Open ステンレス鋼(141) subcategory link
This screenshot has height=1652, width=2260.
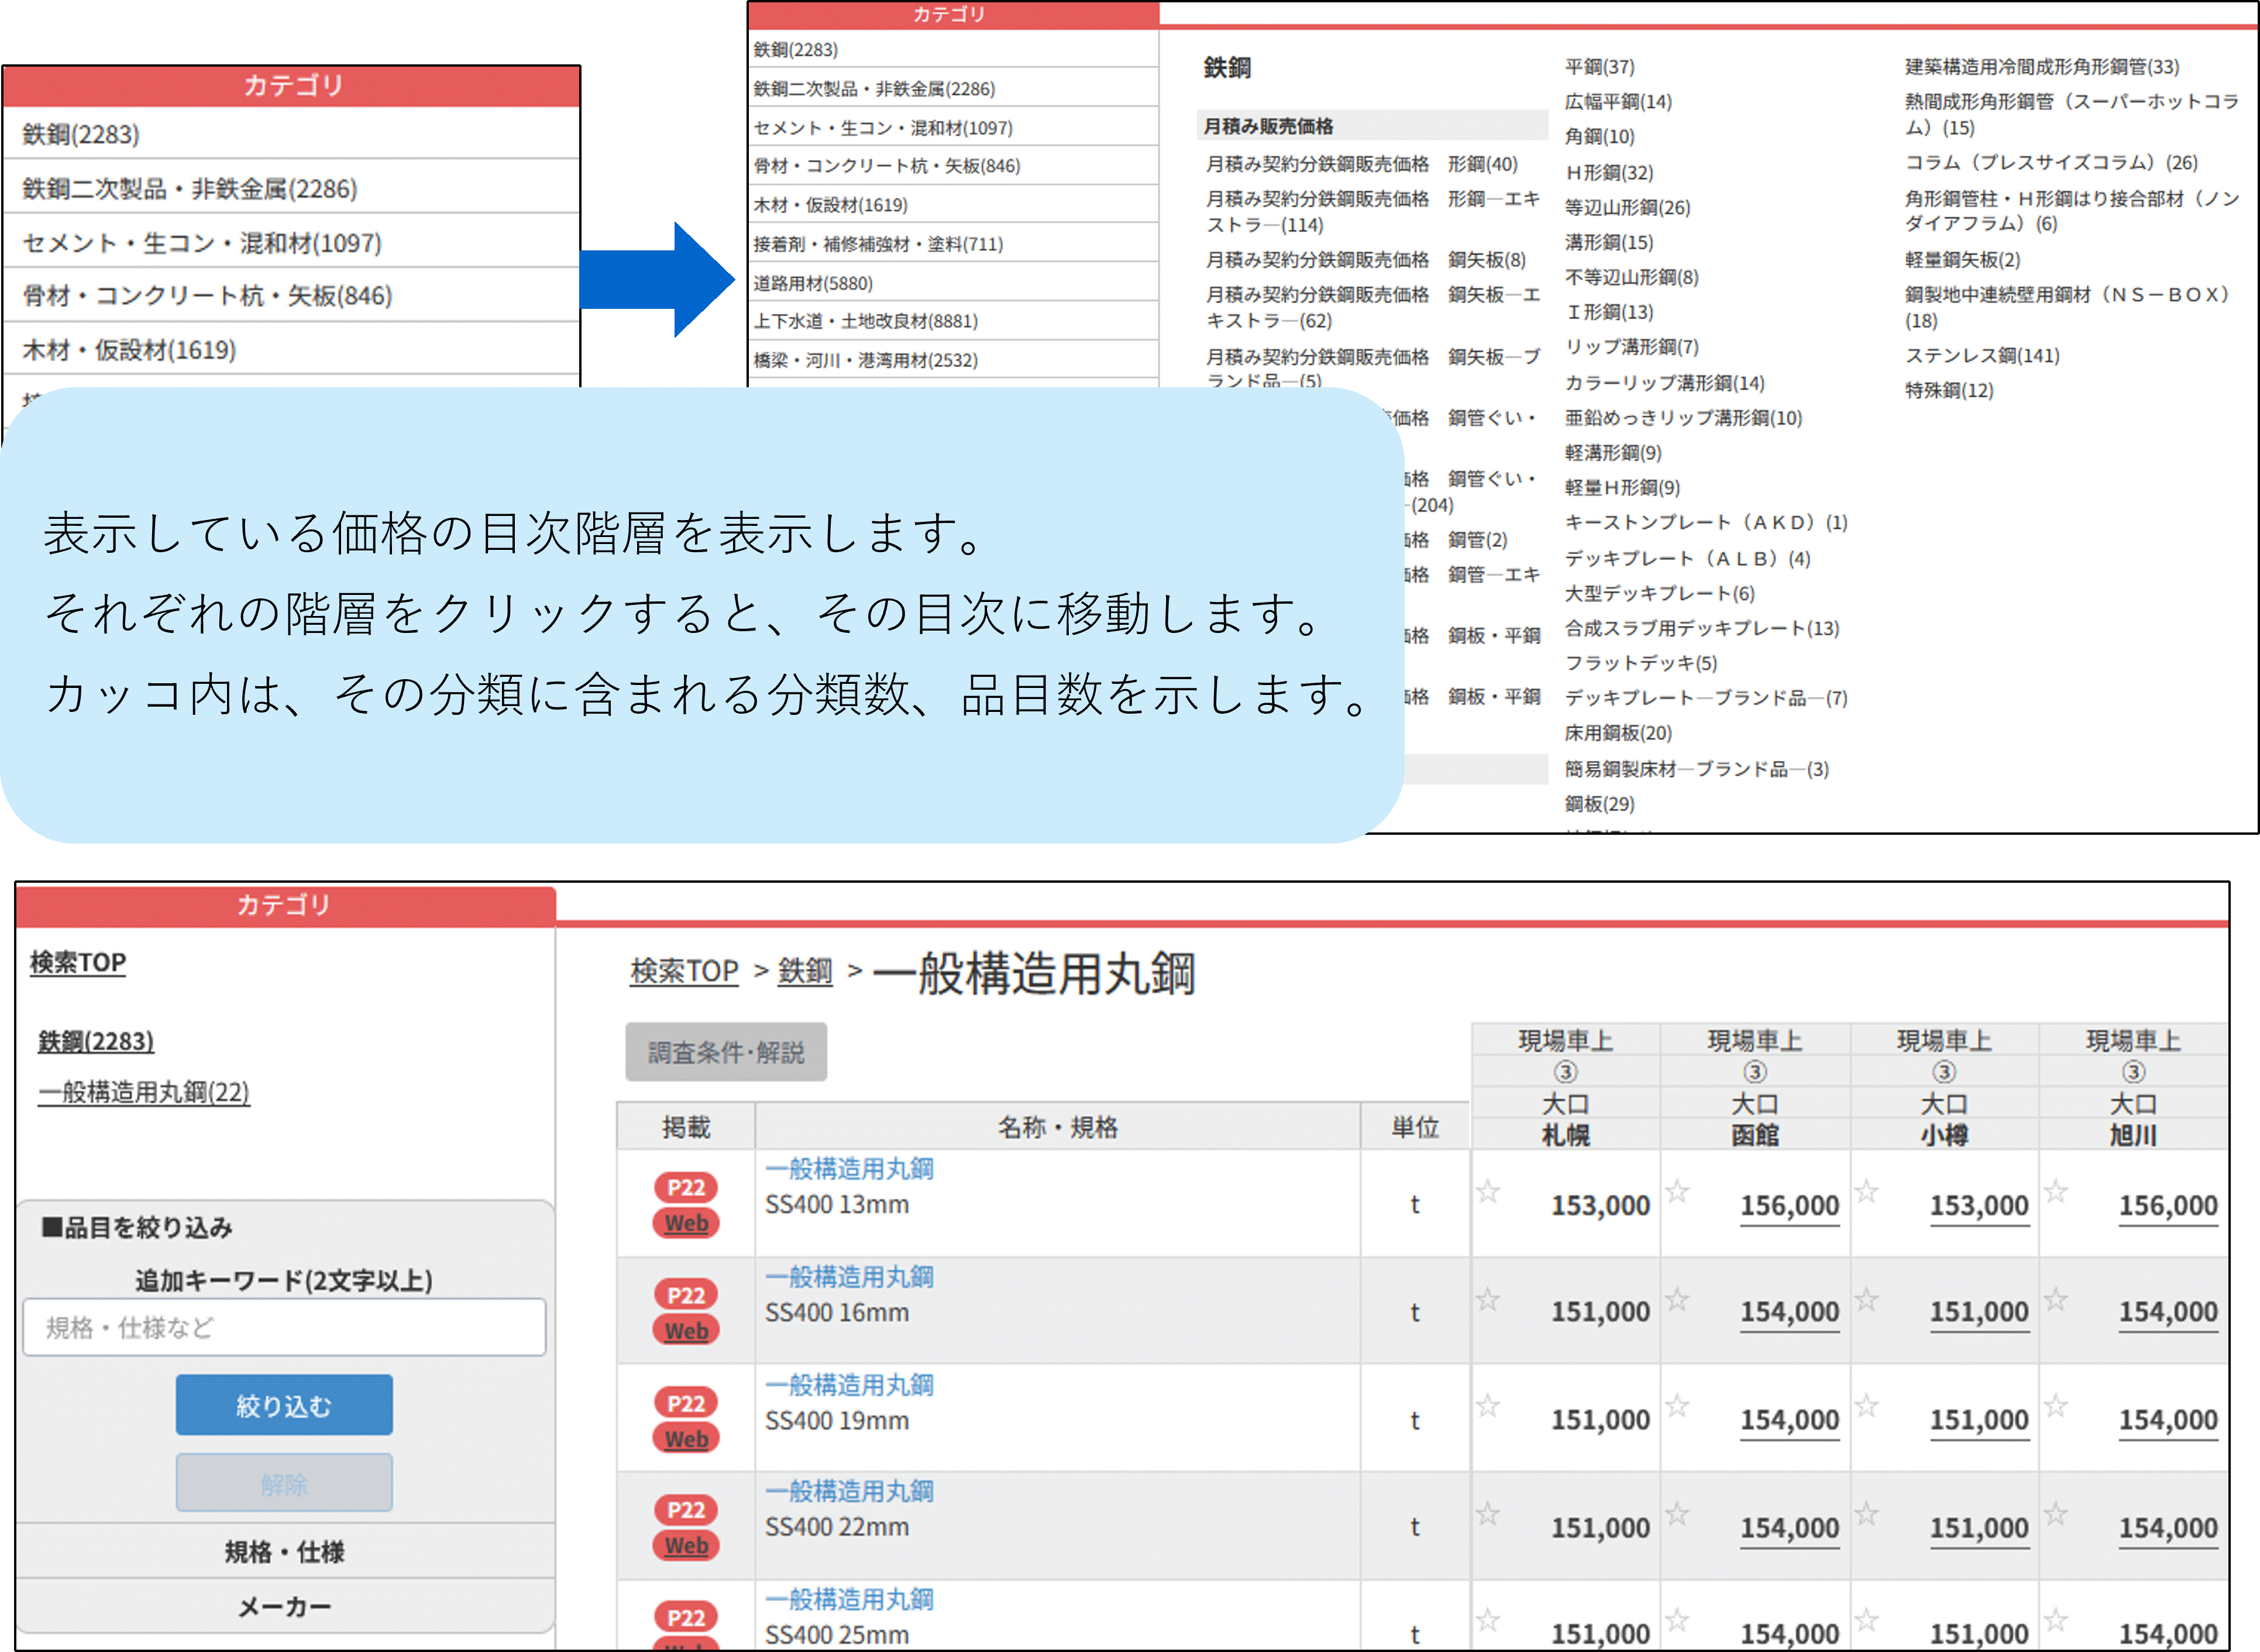[1982, 355]
